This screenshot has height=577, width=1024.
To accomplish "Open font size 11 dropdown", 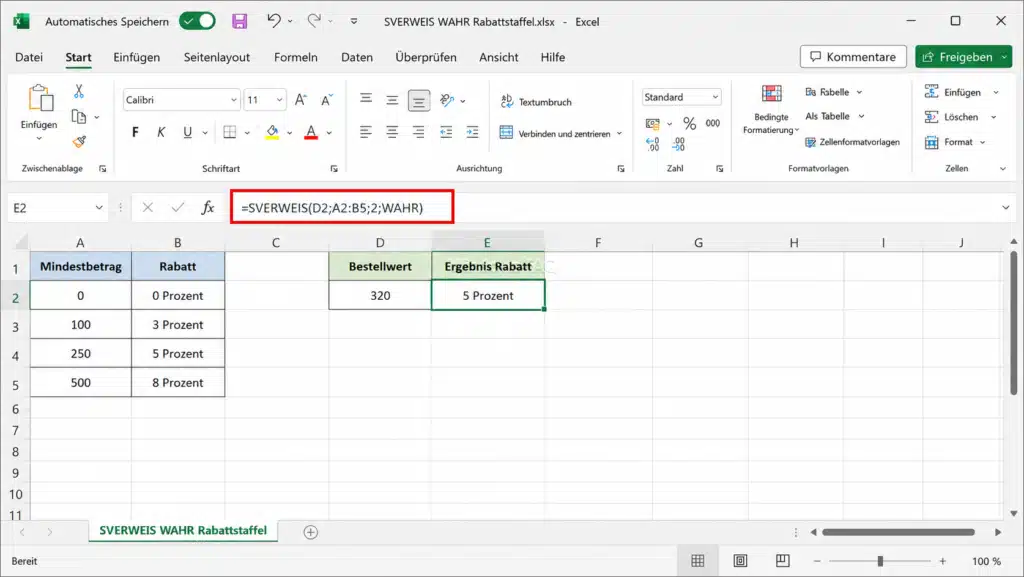I will [280, 100].
